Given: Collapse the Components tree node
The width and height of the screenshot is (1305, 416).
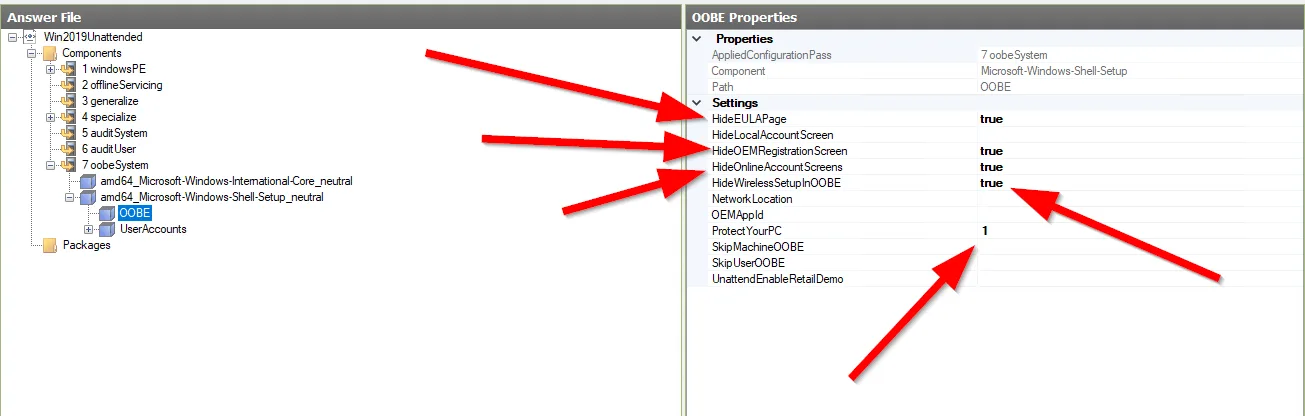Looking at the screenshot, I should 32,53.
